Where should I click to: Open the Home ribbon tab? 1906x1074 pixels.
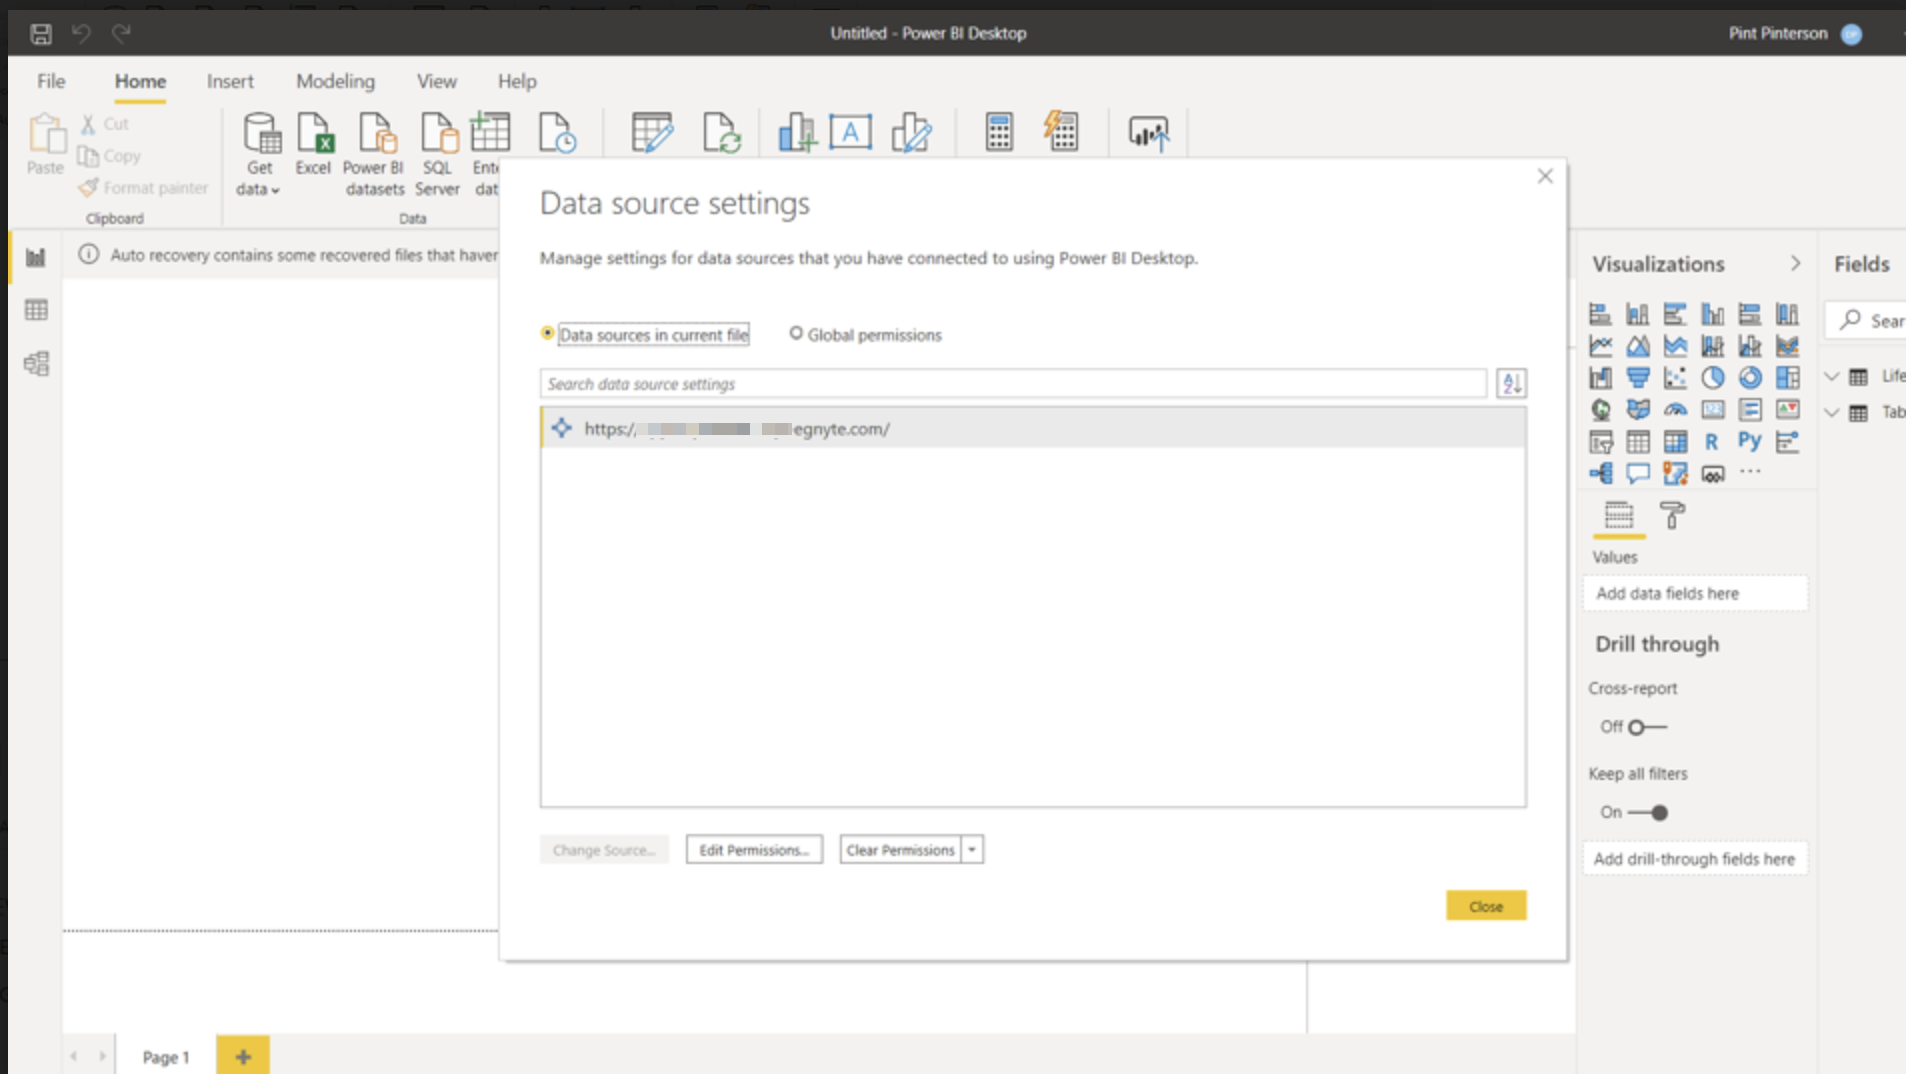140,81
